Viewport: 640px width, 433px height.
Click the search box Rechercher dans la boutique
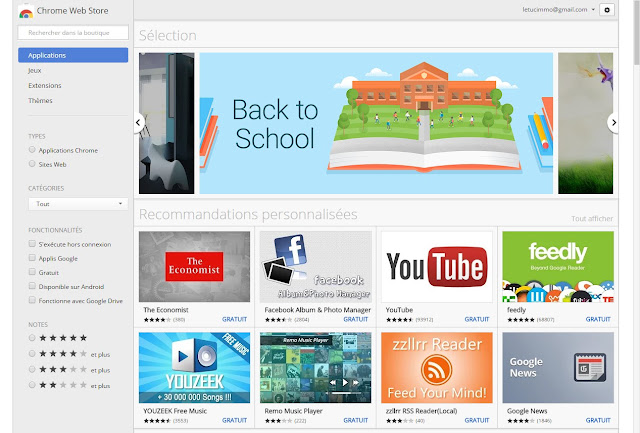[73, 33]
